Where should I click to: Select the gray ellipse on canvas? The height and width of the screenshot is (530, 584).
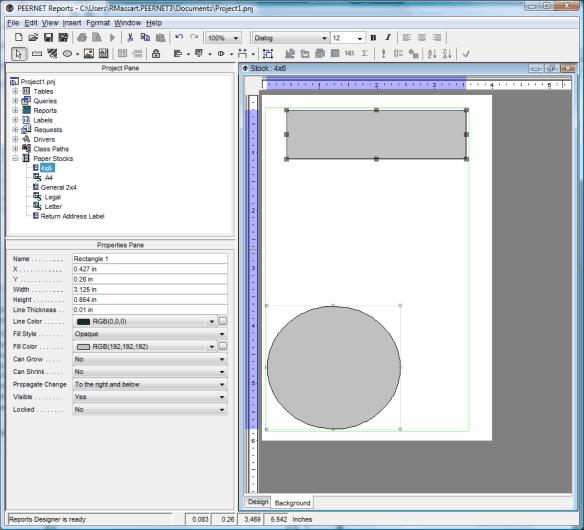coord(334,368)
